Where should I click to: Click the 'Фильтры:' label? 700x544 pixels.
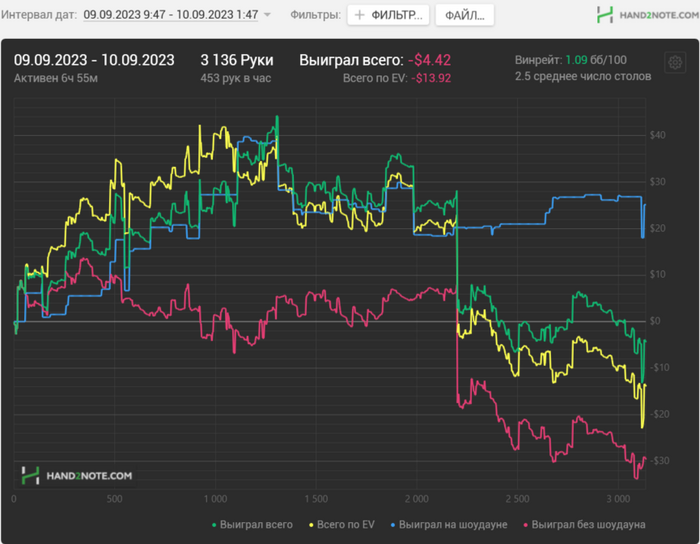tap(316, 15)
